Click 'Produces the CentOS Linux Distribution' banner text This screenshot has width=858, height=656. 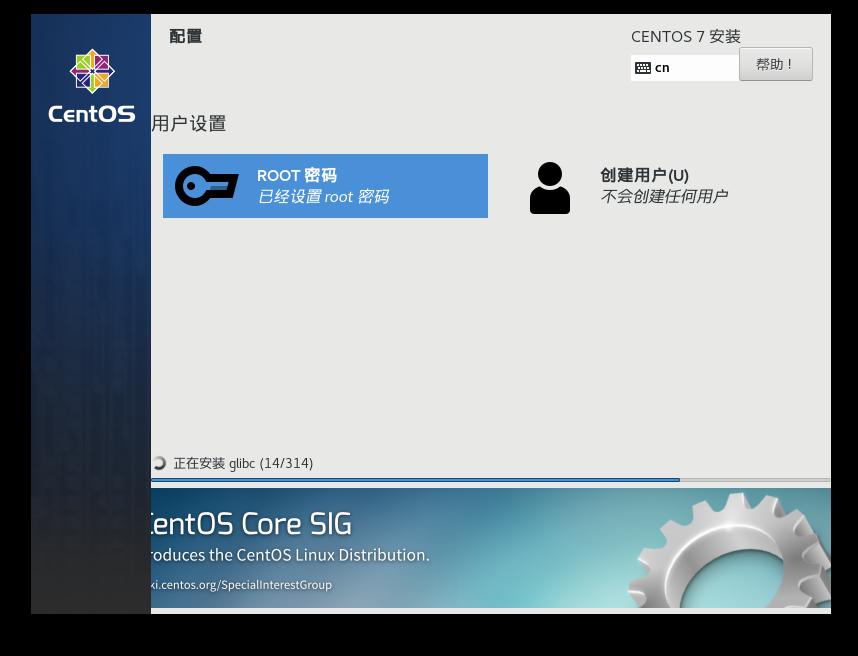pyautogui.click(x=290, y=555)
